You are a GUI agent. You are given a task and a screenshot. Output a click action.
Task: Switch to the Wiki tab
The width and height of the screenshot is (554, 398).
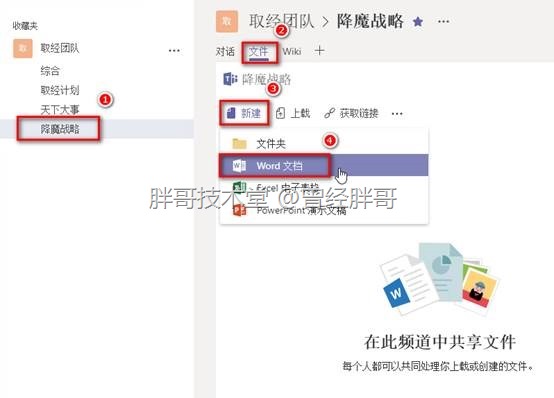292,51
